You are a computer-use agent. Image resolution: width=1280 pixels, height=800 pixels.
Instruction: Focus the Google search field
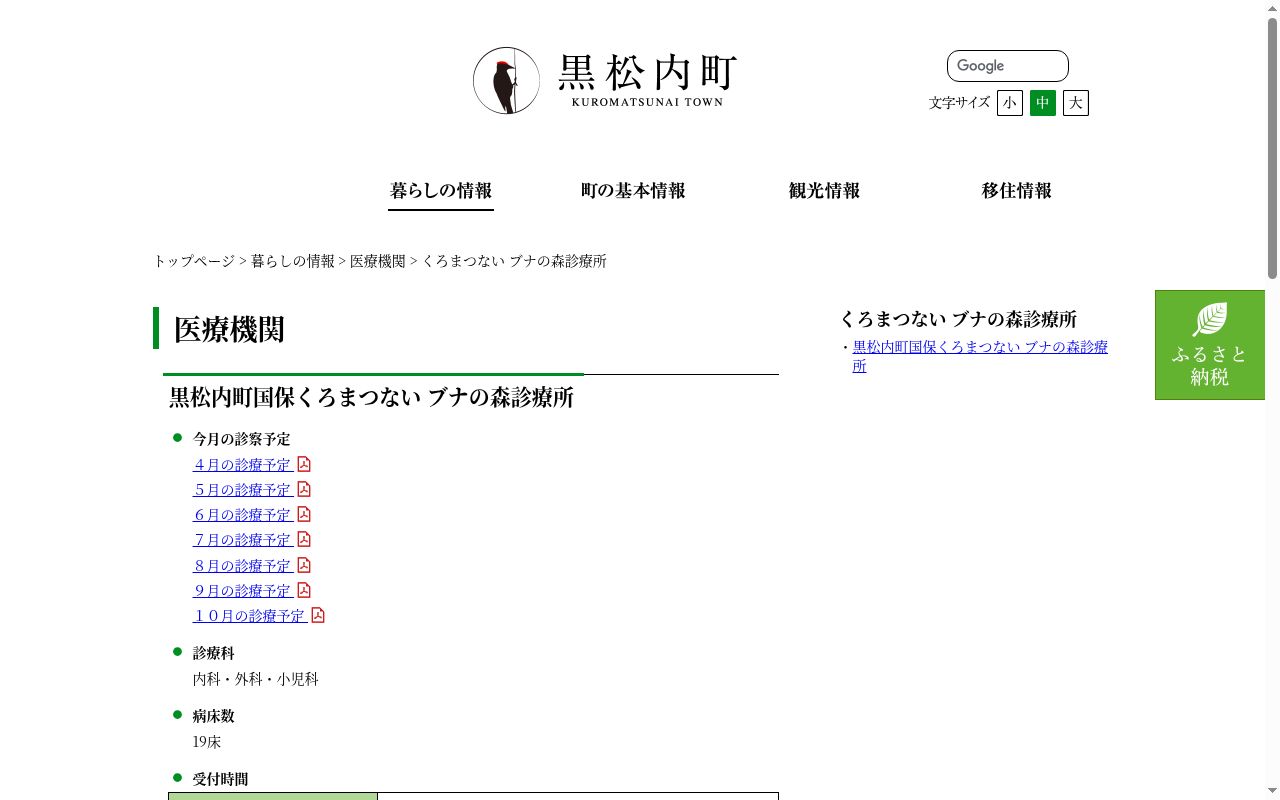(x=1008, y=66)
